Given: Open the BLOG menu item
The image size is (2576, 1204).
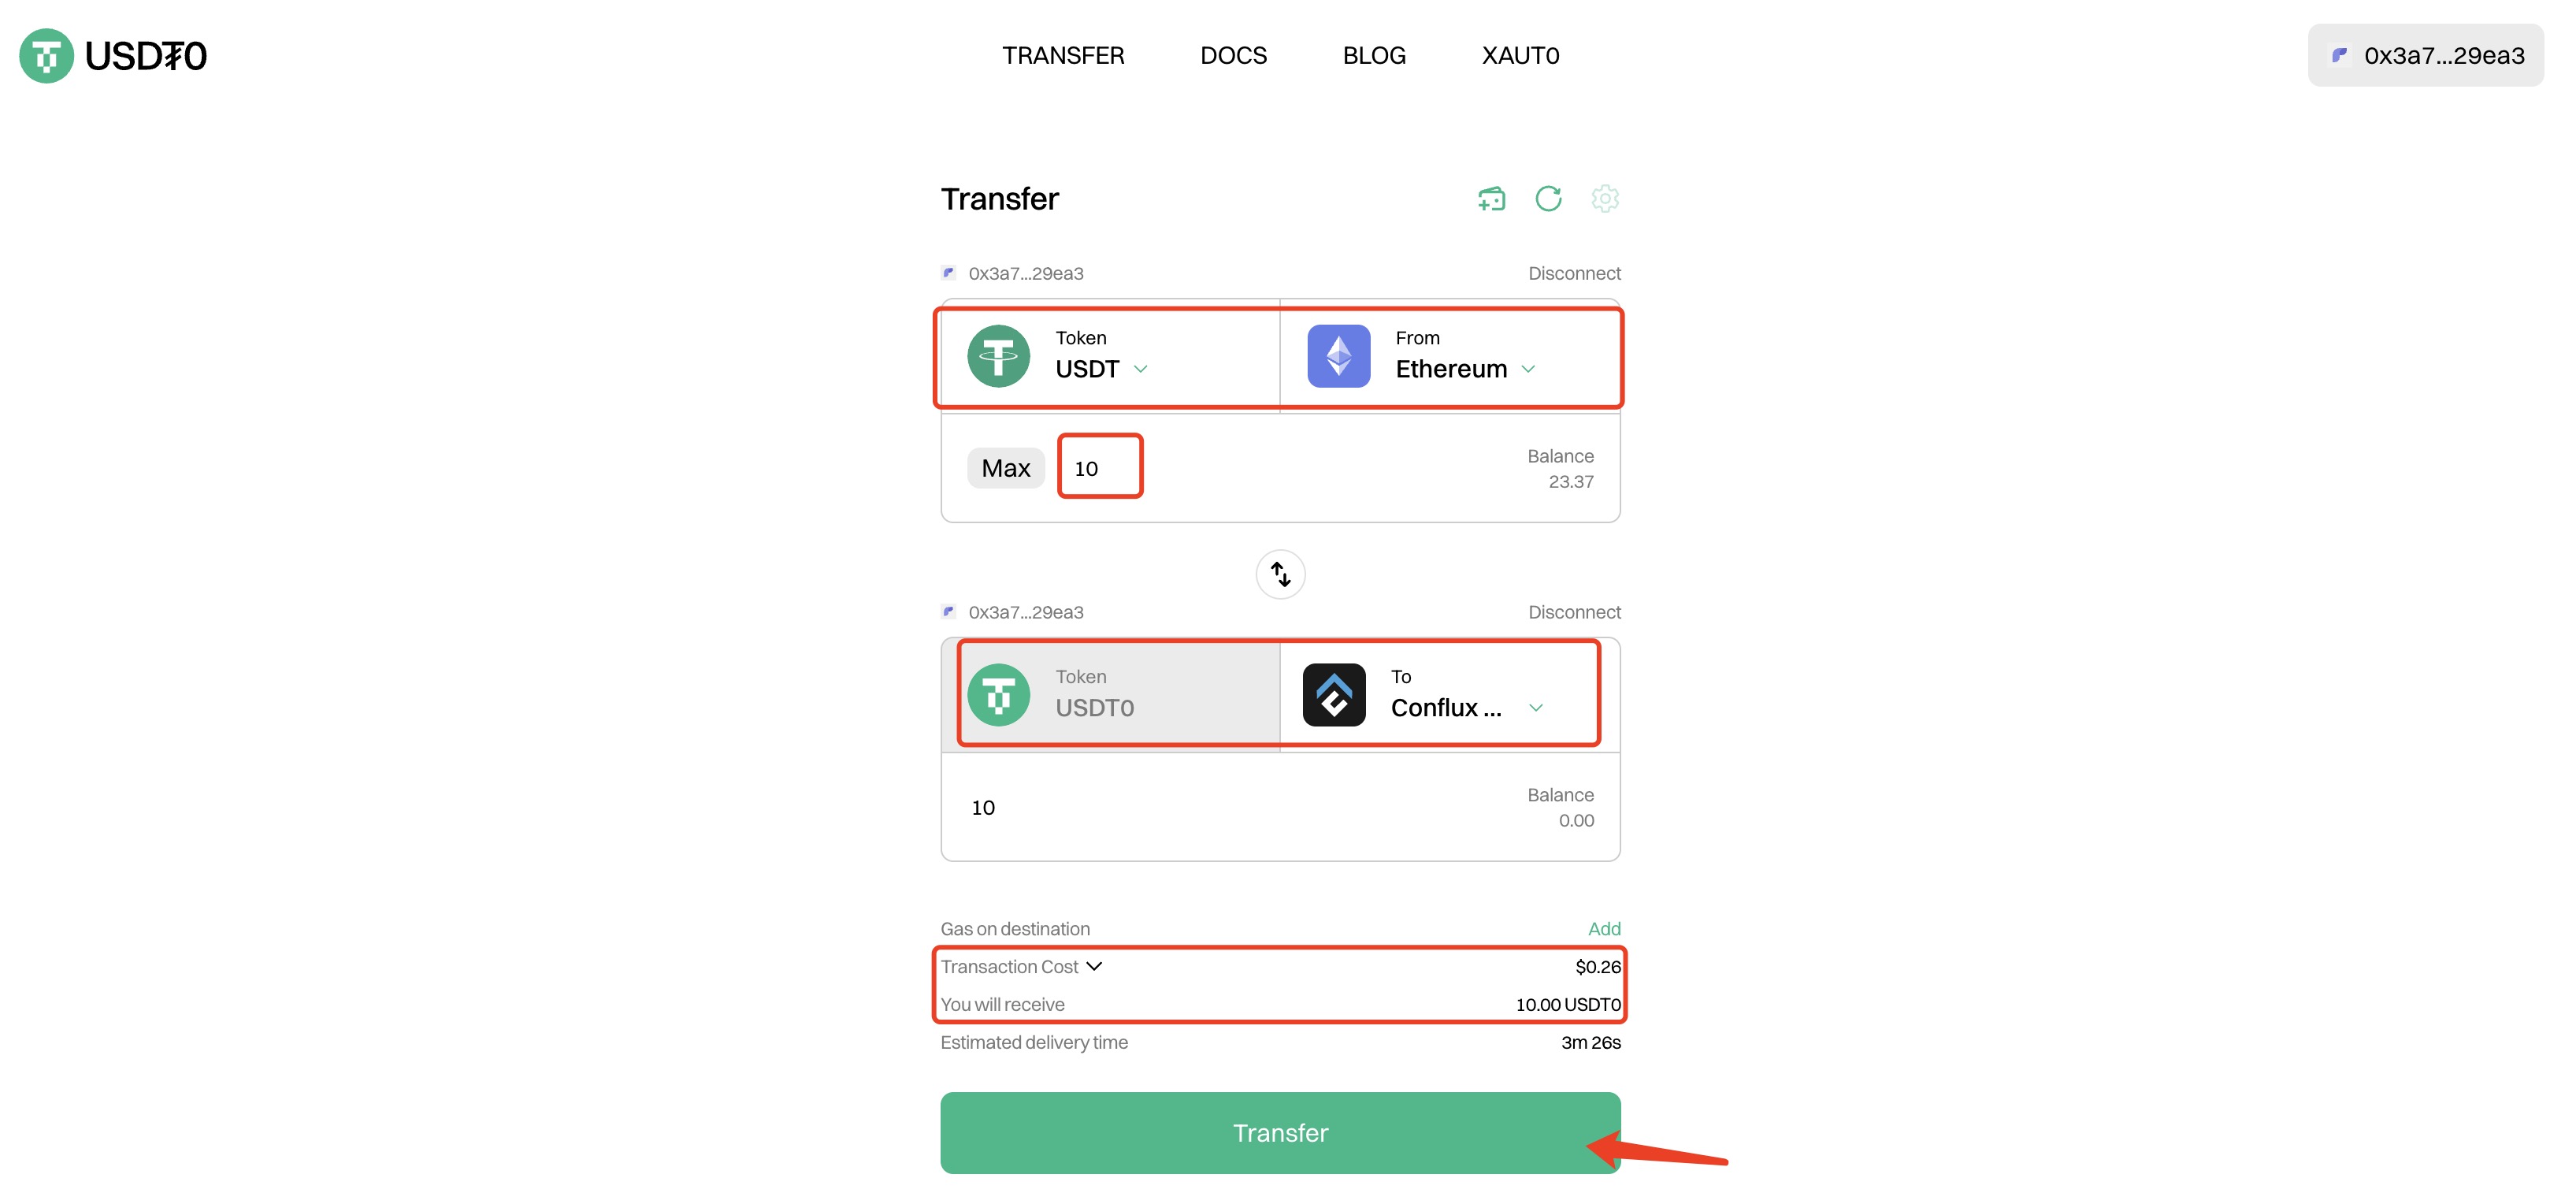Looking at the screenshot, I should point(1374,56).
